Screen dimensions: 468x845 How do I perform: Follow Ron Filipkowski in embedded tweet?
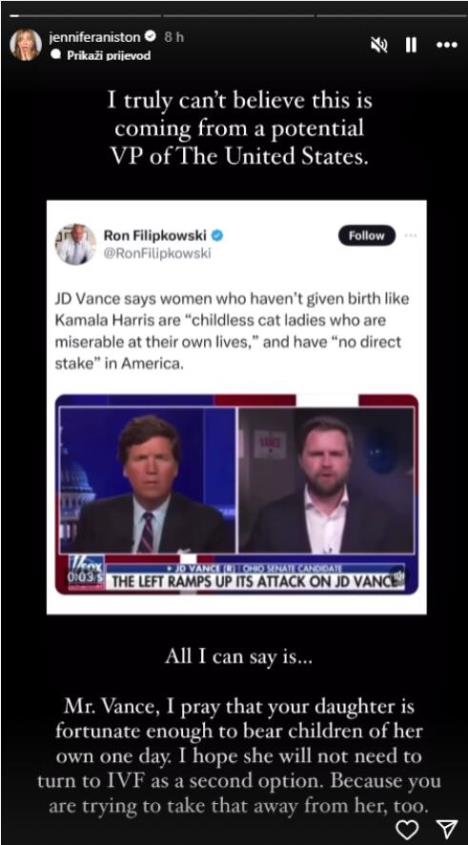click(367, 236)
